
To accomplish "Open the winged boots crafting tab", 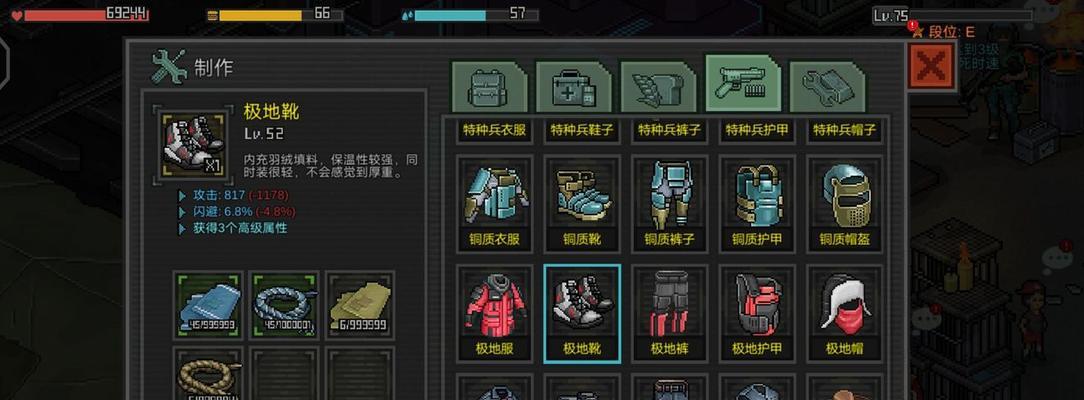I will click(657, 87).
